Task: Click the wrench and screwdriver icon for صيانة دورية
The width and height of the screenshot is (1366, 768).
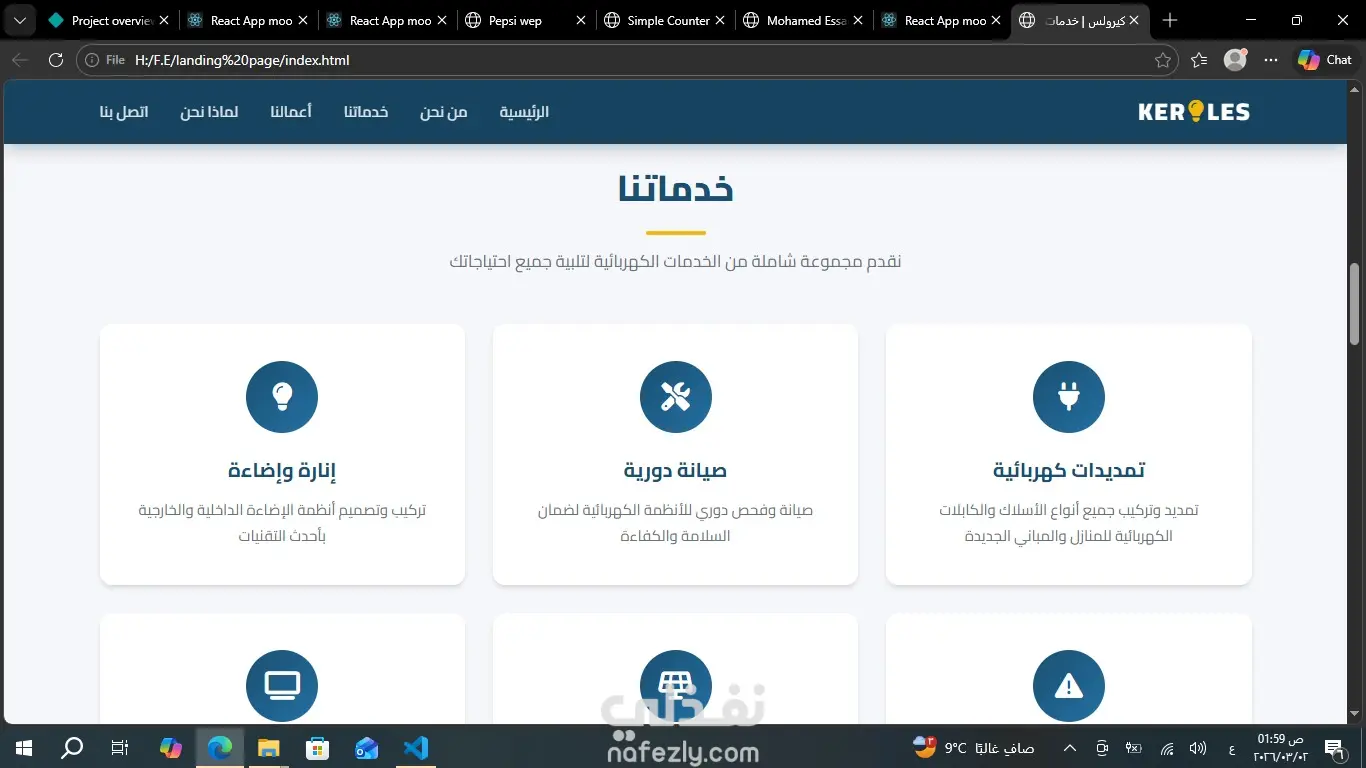Action: [x=676, y=397]
